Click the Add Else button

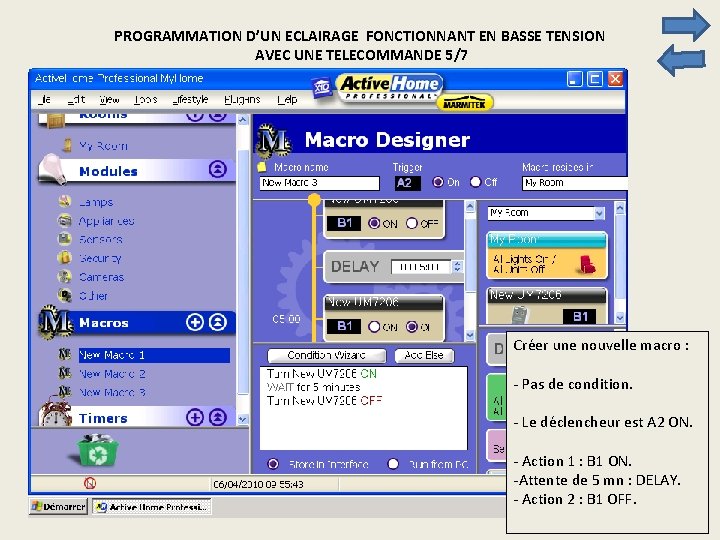tap(424, 355)
